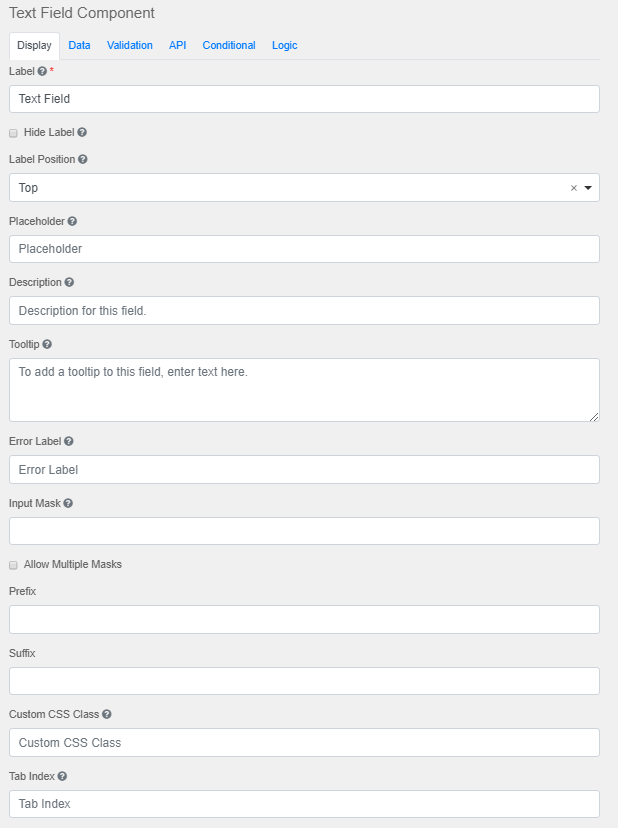The width and height of the screenshot is (618, 828).
Task: Click the Label Position help icon
Action: (83, 159)
